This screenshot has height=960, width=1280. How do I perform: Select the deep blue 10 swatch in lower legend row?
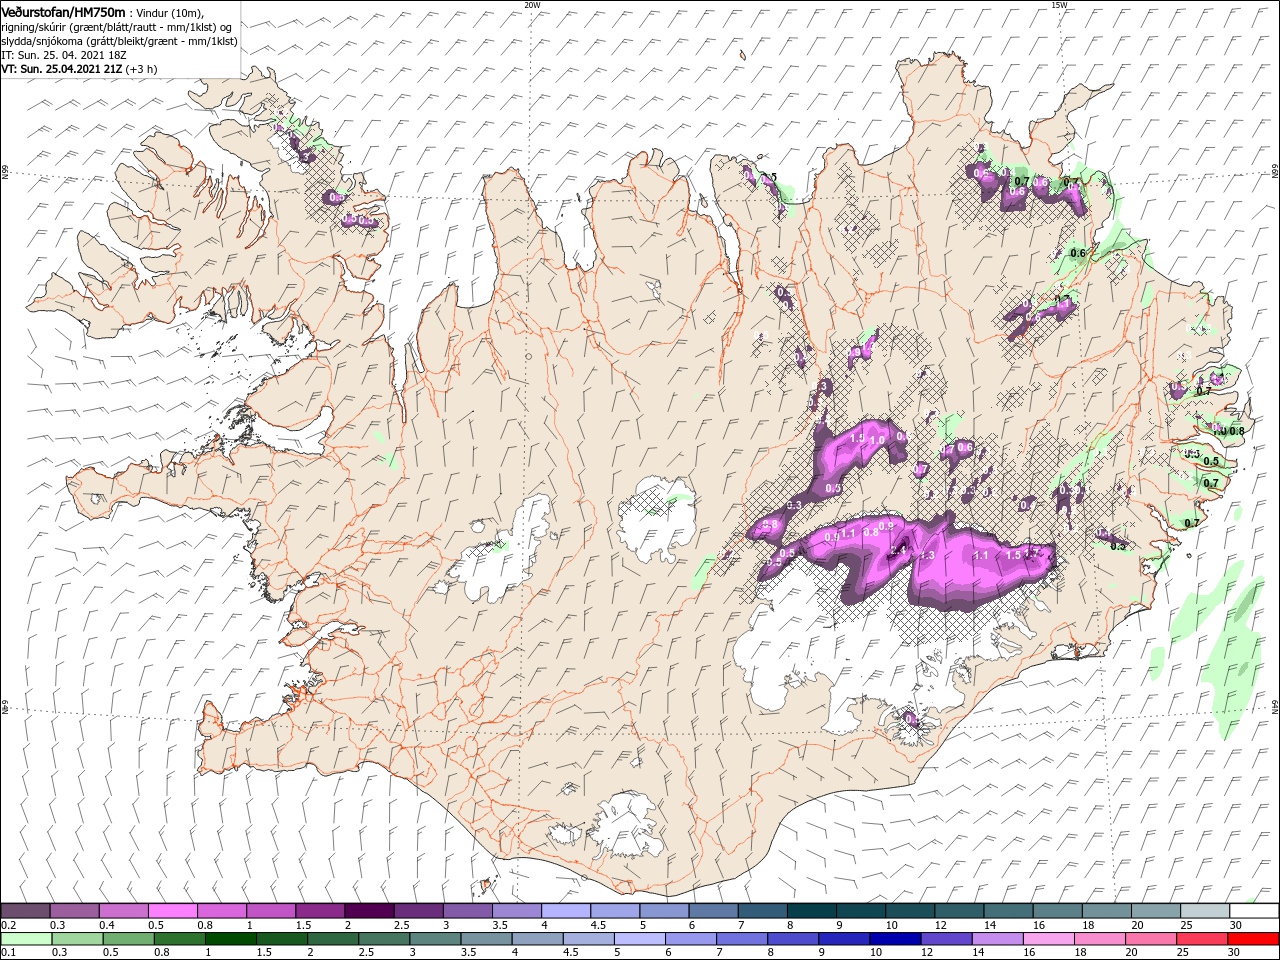(895, 939)
